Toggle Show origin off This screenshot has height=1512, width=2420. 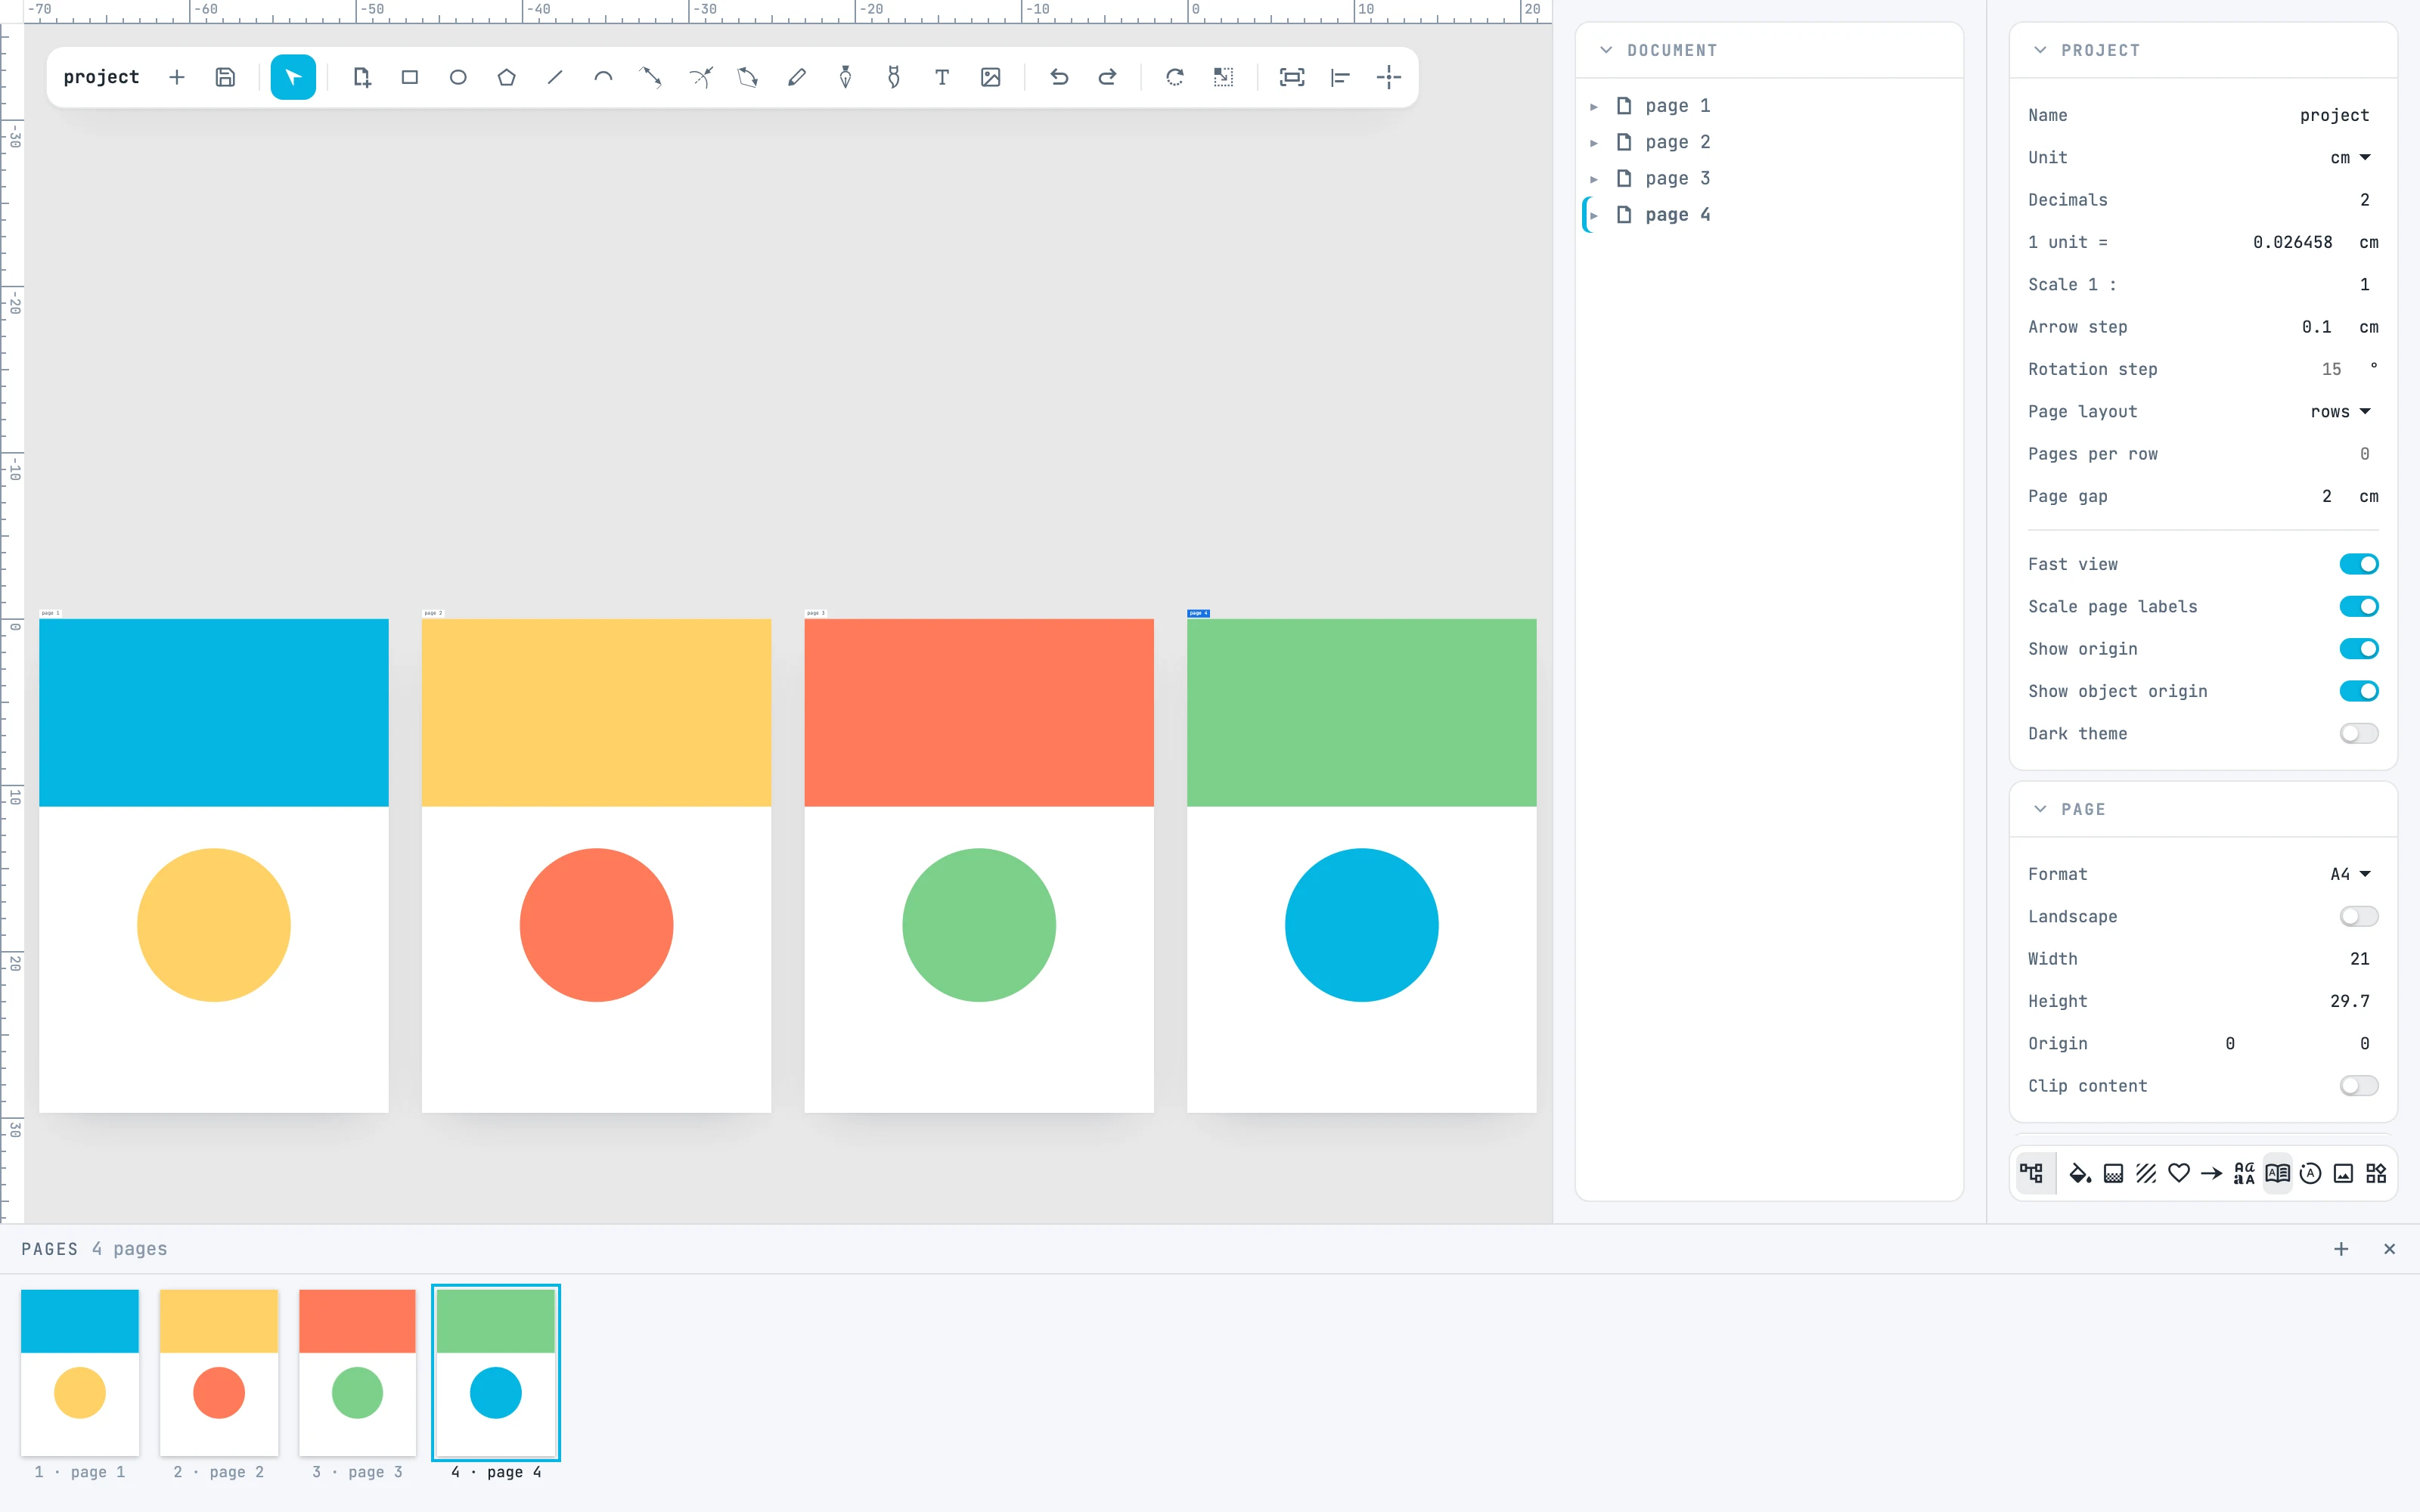pyautogui.click(x=2359, y=649)
